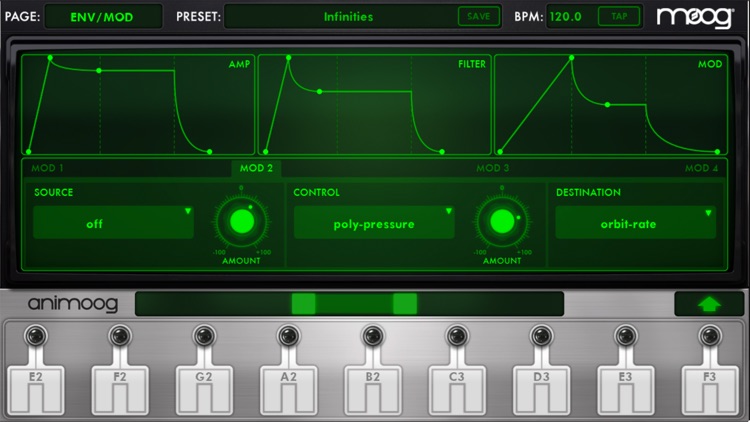
Task: Open the animoog logo label
Action: pos(73,304)
